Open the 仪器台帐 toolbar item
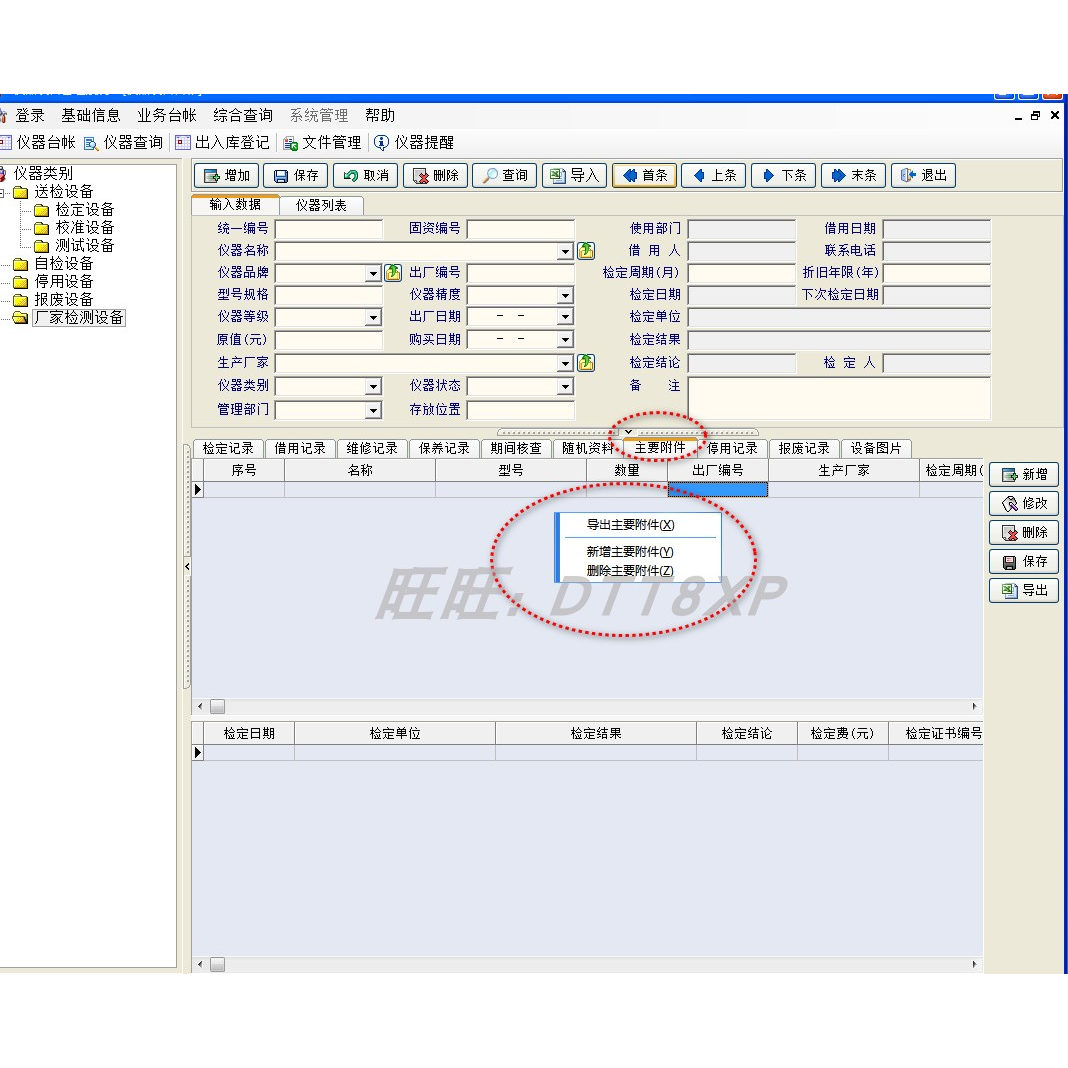 click(x=37, y=142)
